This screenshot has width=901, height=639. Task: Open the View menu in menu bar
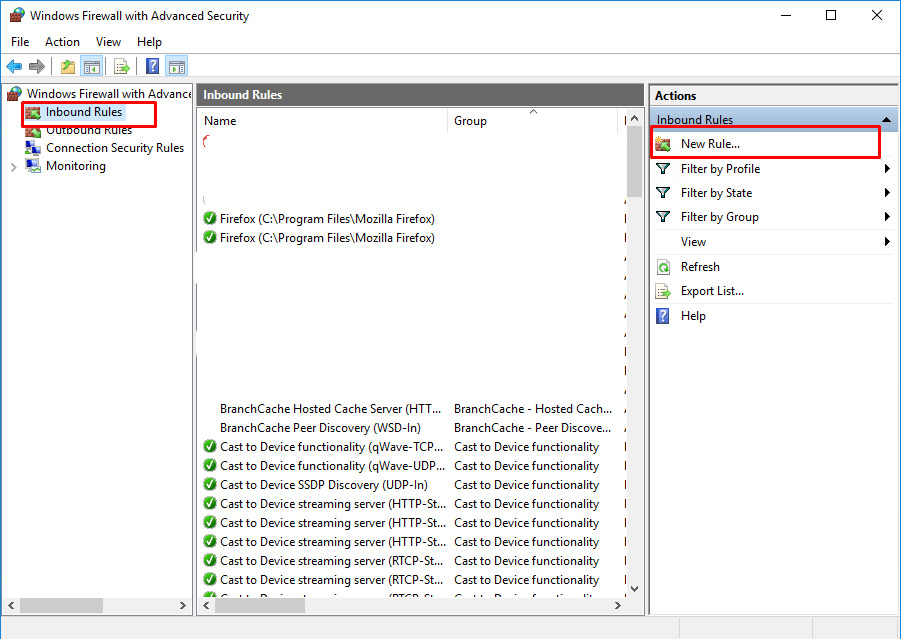[108, 42]
